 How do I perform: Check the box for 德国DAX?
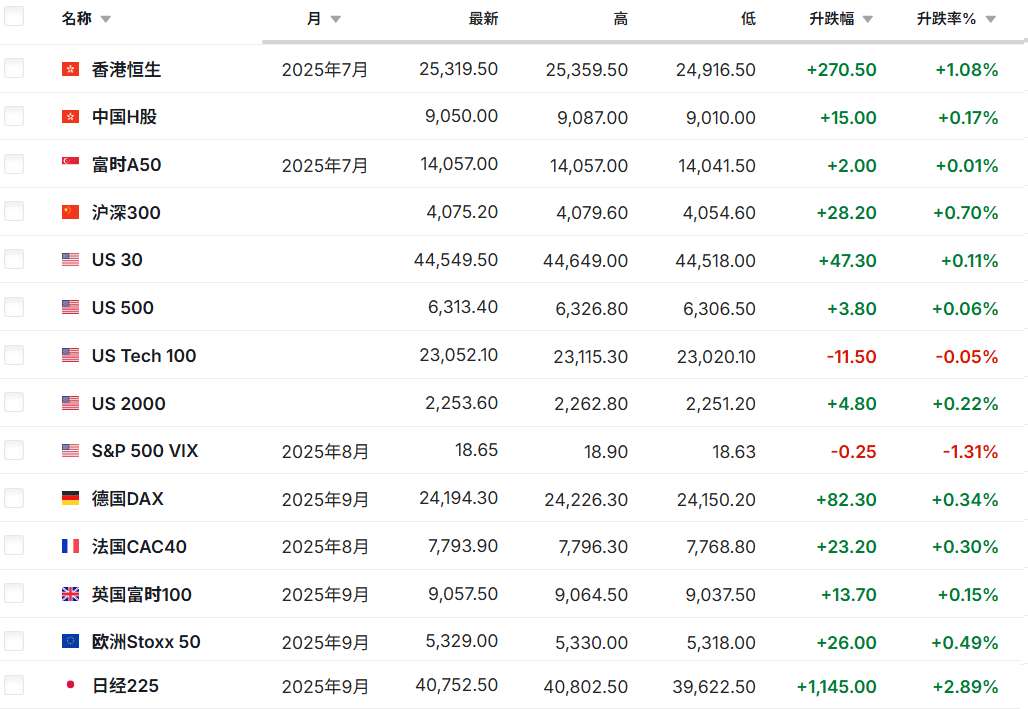click(x=14, y=497)
